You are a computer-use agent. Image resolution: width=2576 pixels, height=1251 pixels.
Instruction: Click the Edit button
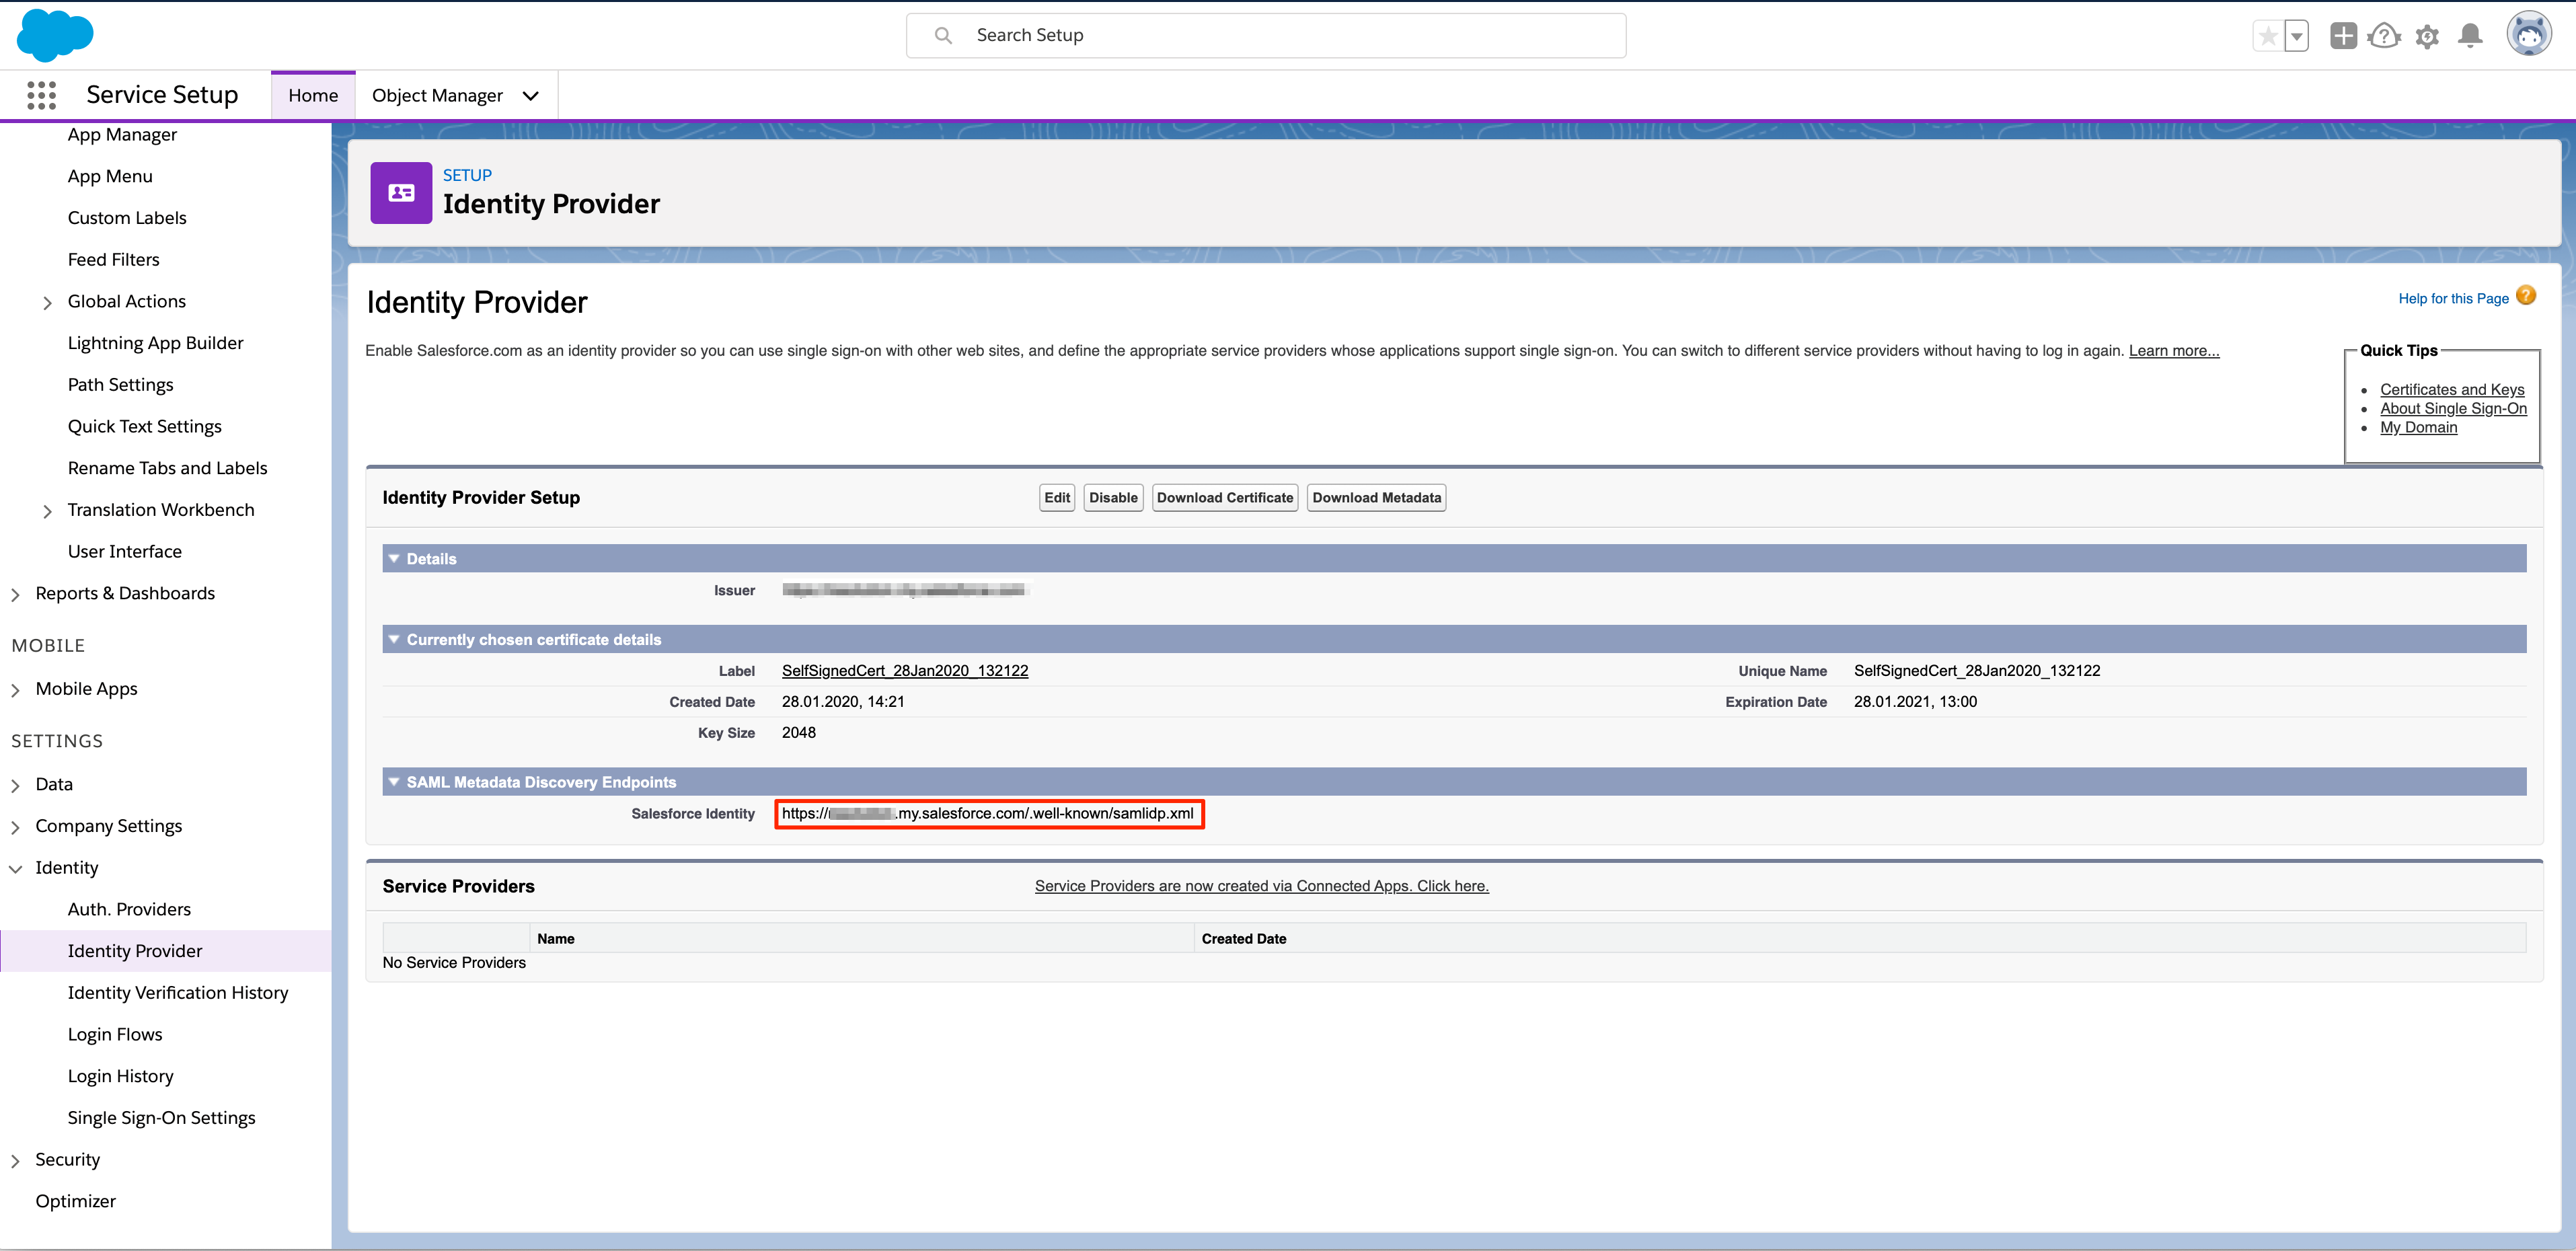coord(1057,497)
